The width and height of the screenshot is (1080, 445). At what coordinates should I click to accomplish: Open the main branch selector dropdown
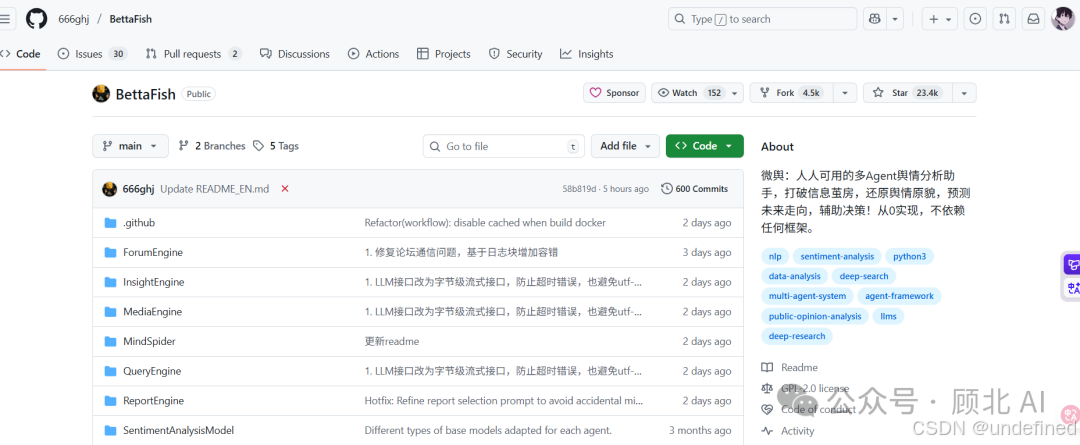tap(130, 146)
